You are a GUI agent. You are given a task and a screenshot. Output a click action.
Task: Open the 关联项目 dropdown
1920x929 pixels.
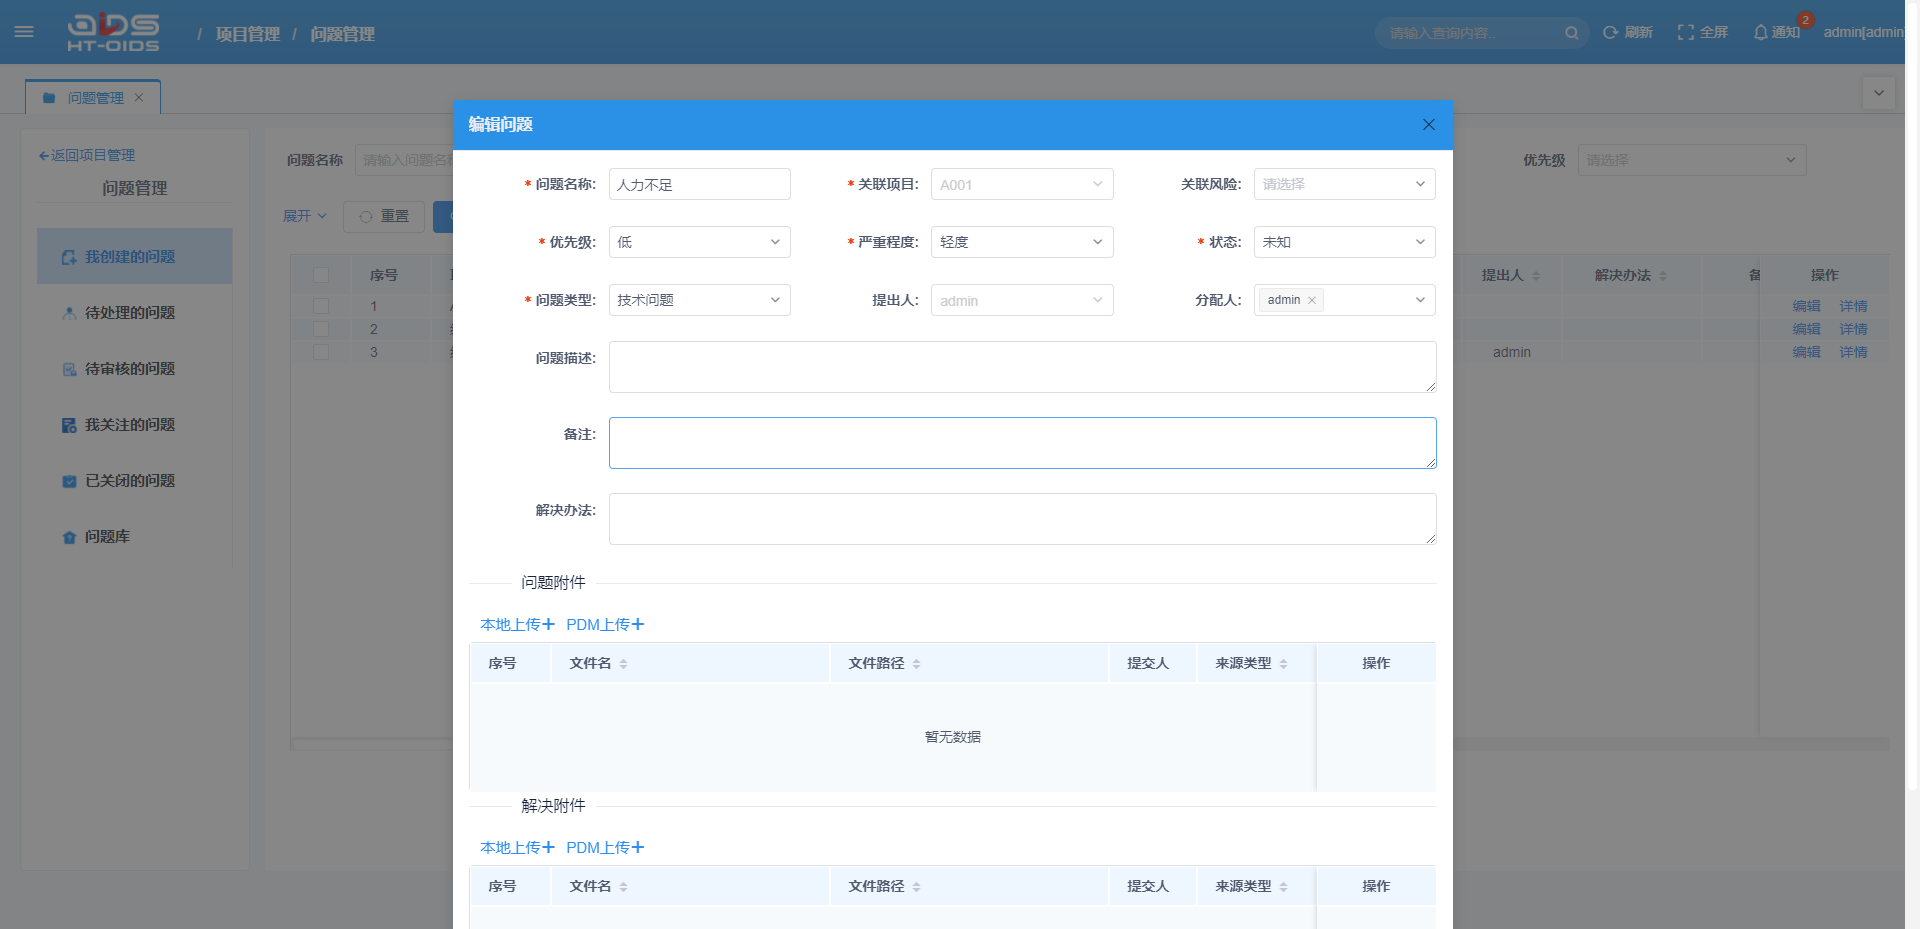coord(1022,184)
